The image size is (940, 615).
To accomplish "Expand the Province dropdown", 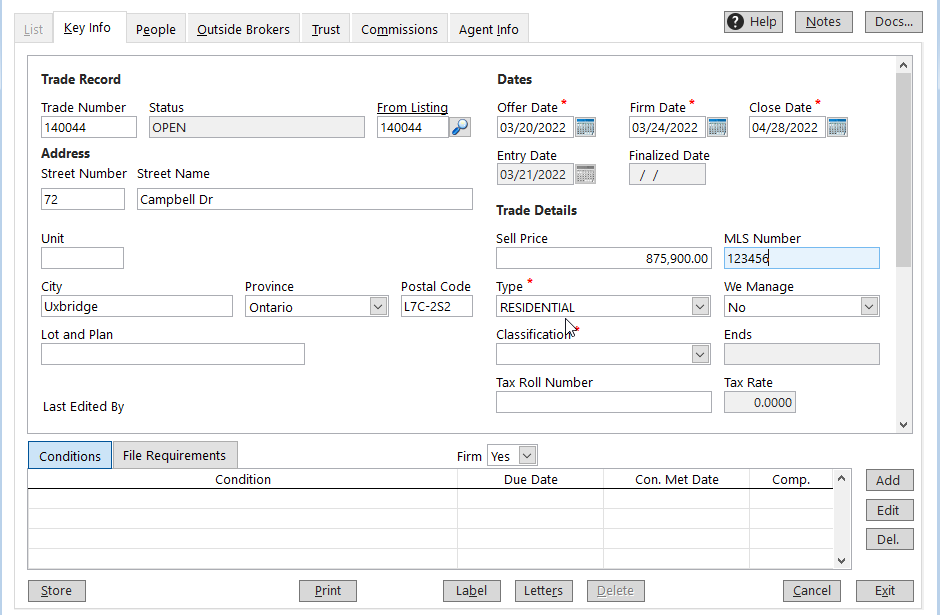I will click(x=378, y=306).
